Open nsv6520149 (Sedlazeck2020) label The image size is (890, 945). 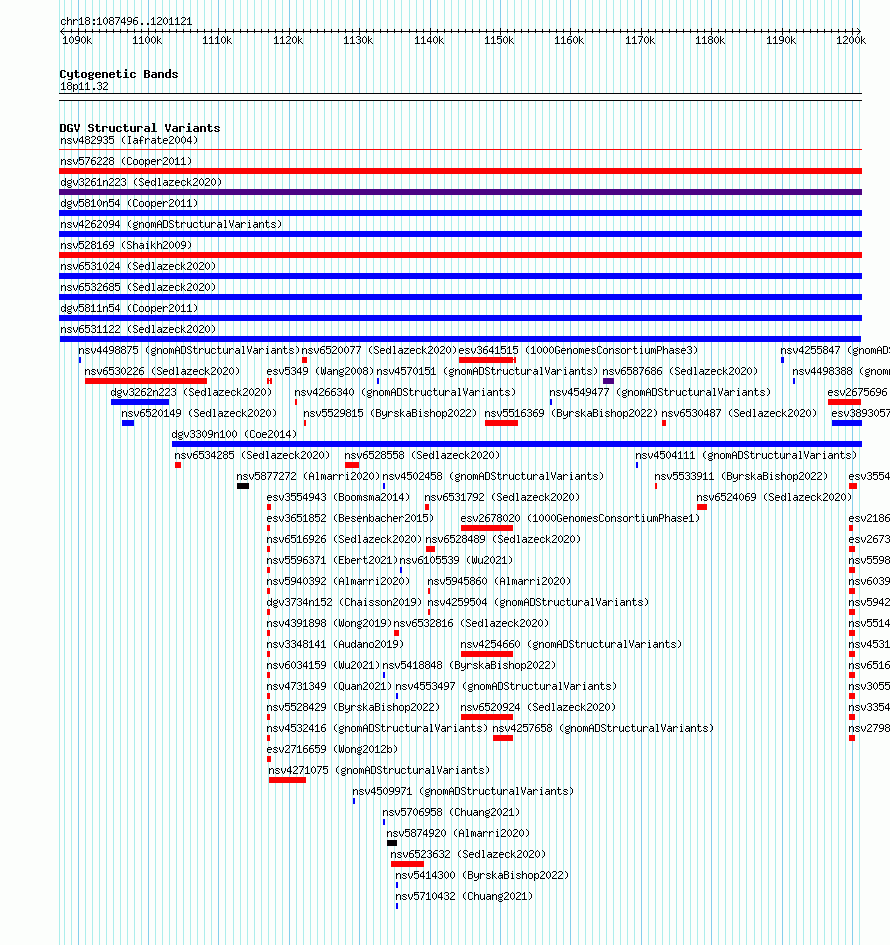(x=199, y=413)
